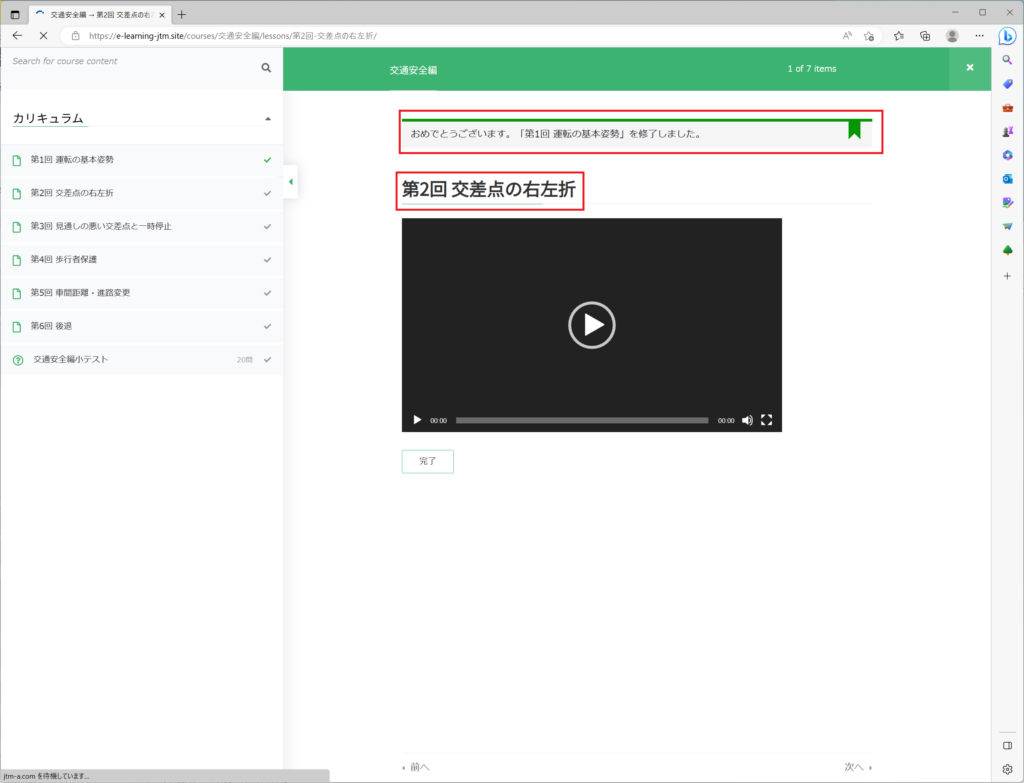
Task: Click the browser back arrow
Action: (17, 35)
